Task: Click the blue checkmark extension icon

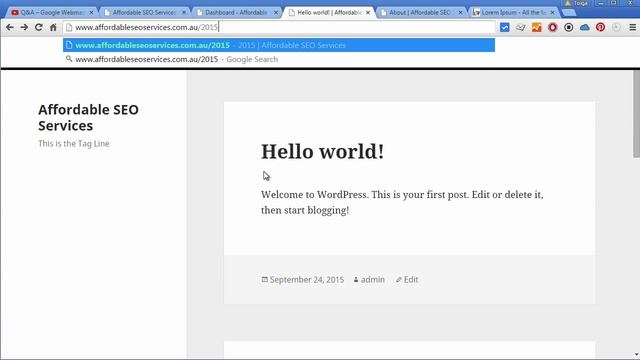Action: coord(504,27)
